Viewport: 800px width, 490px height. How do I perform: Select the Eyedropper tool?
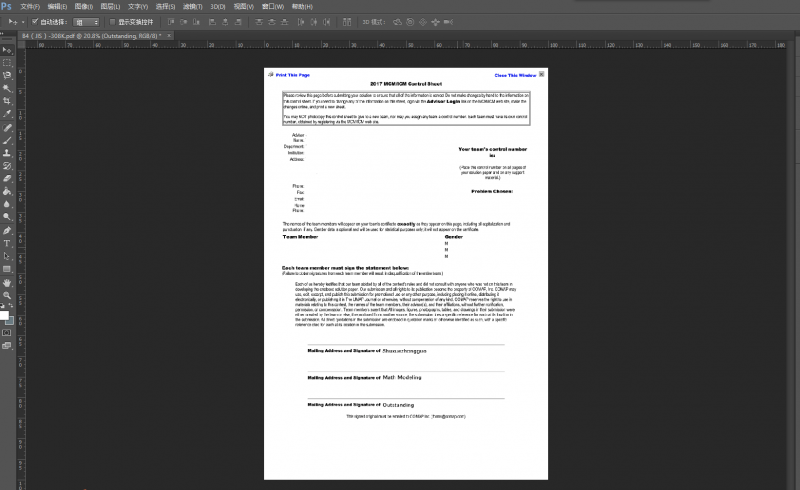(x=7, y=114)
